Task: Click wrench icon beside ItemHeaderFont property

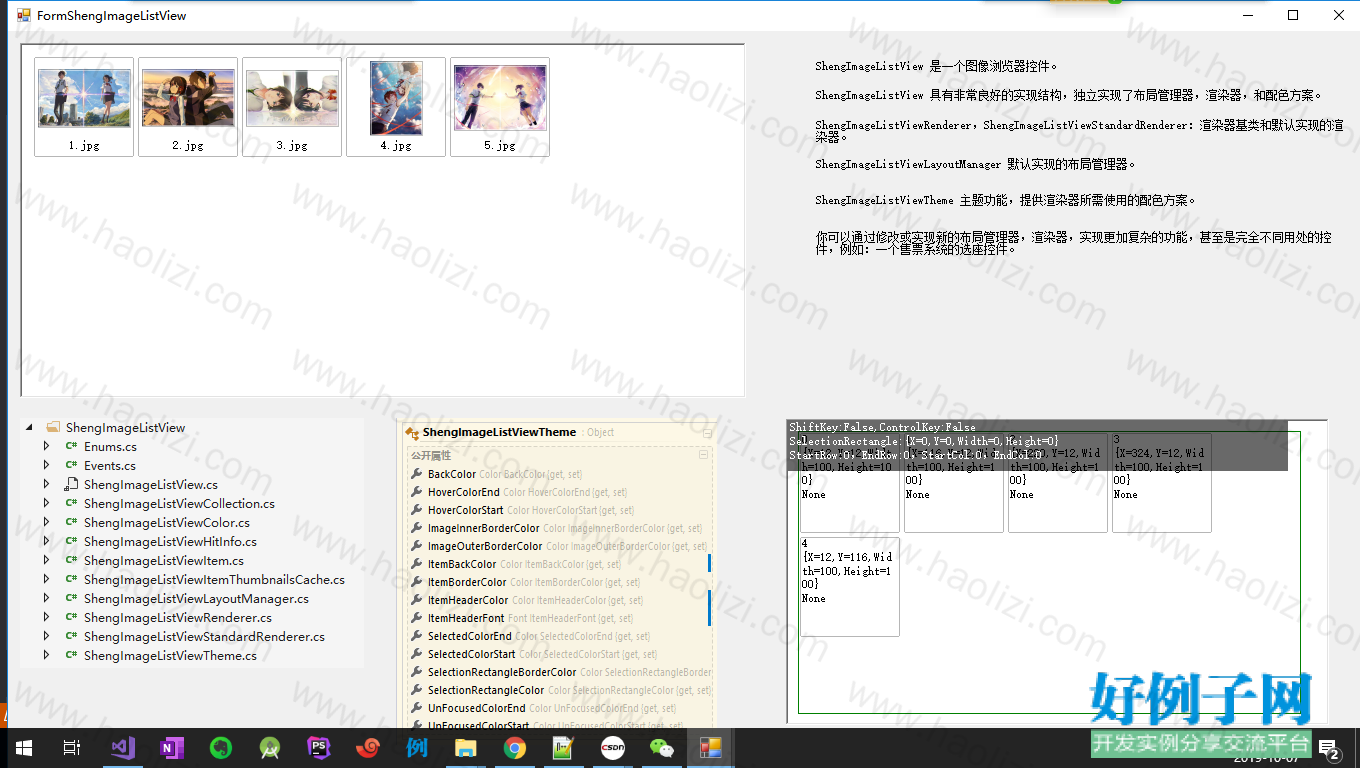Action: click(x=417, y=618)
